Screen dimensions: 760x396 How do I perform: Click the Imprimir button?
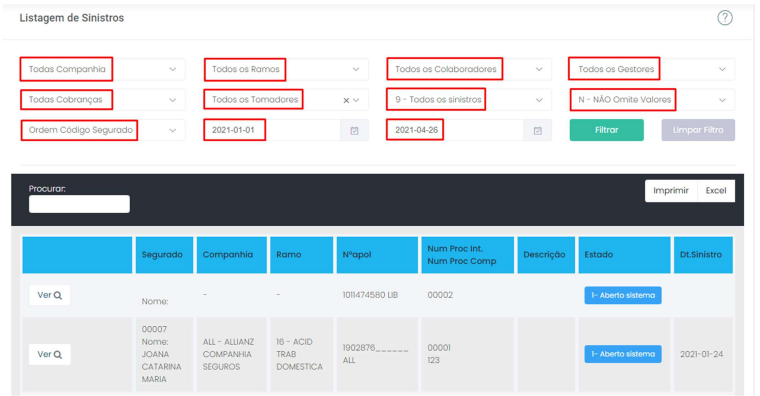(x=671, y=190)
